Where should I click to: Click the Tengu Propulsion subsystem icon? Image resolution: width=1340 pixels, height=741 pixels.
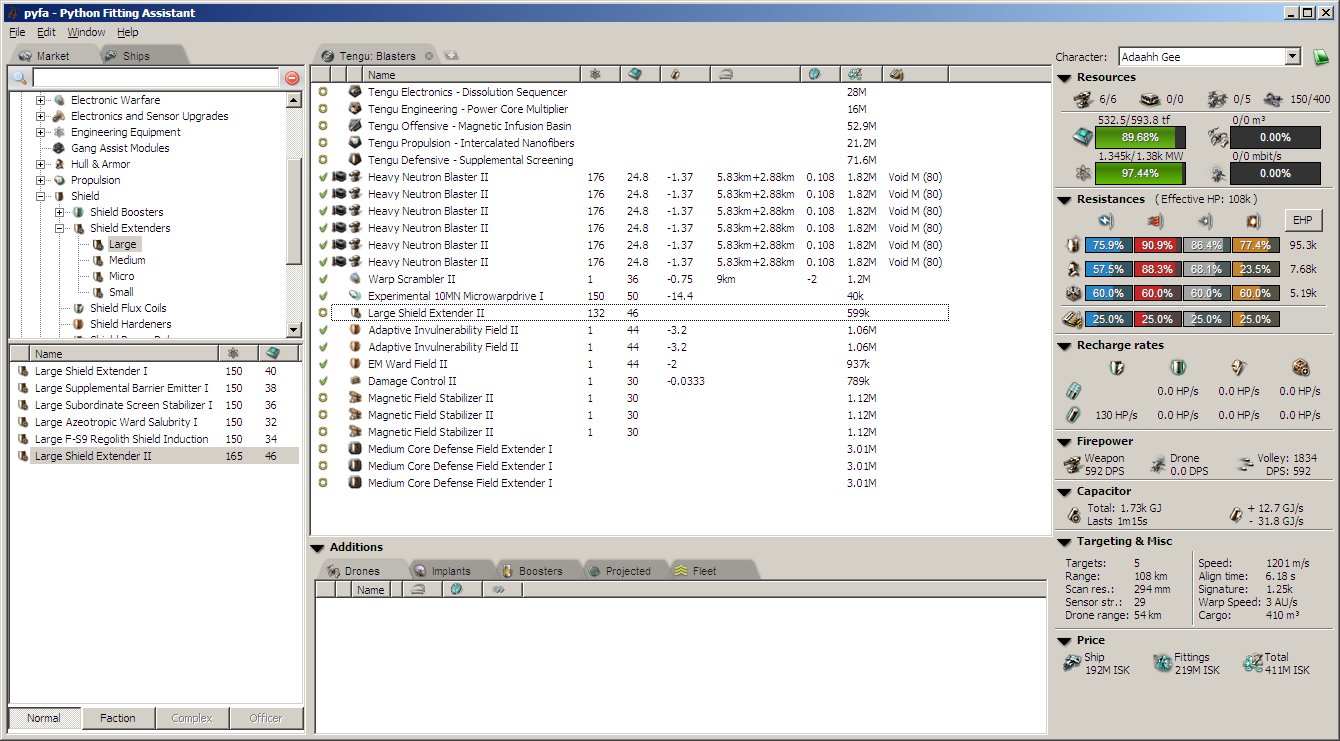pos(355,143)
